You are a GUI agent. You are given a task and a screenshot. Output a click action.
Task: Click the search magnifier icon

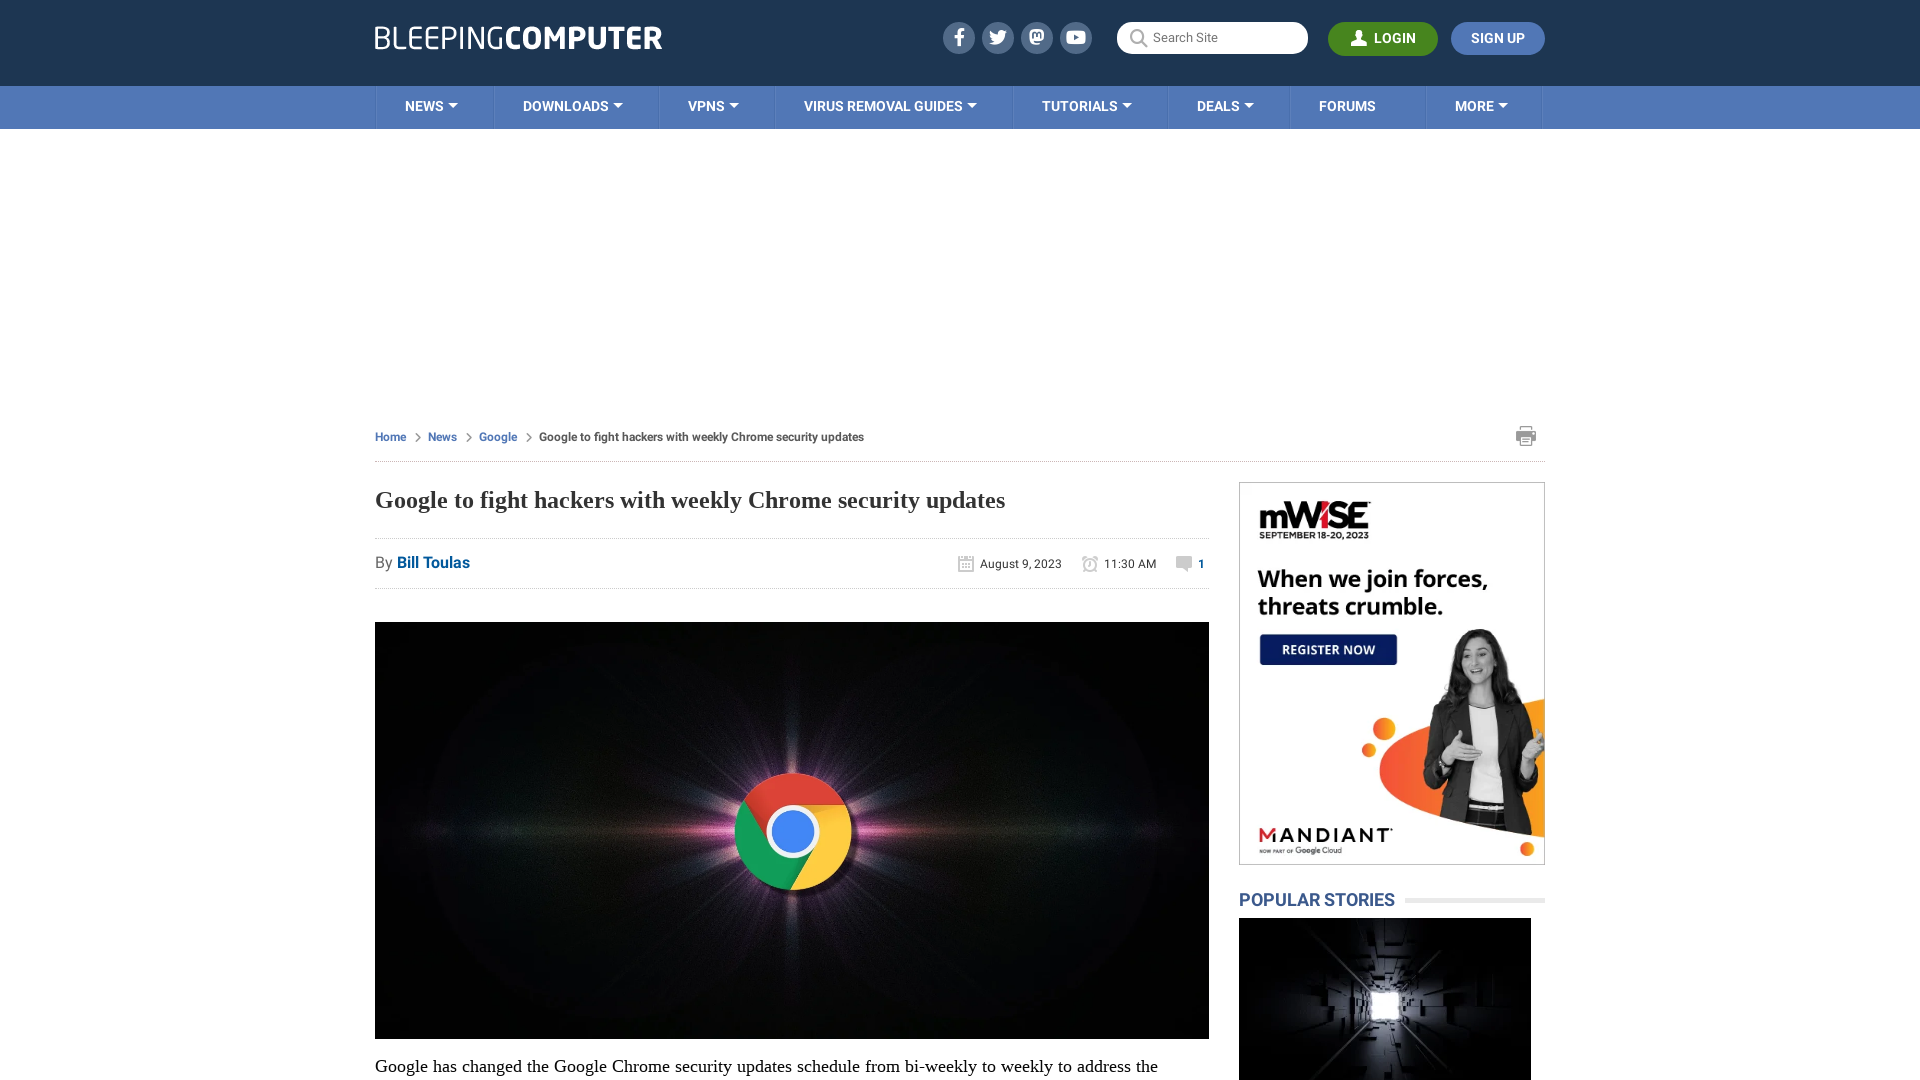(x=1138, y=37)
